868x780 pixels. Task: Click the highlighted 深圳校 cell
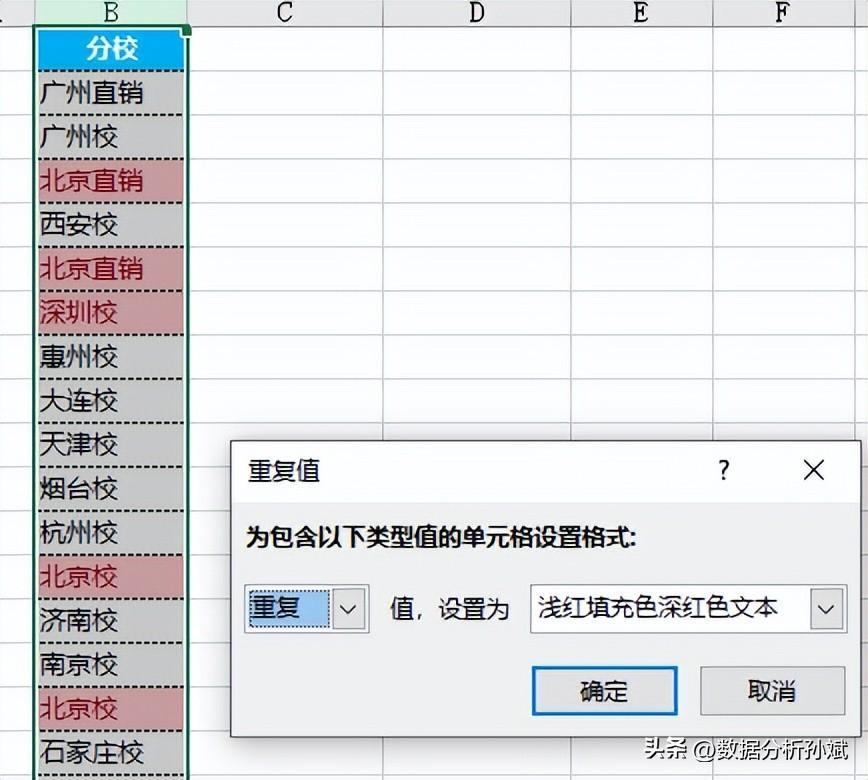tap(111, 313)
